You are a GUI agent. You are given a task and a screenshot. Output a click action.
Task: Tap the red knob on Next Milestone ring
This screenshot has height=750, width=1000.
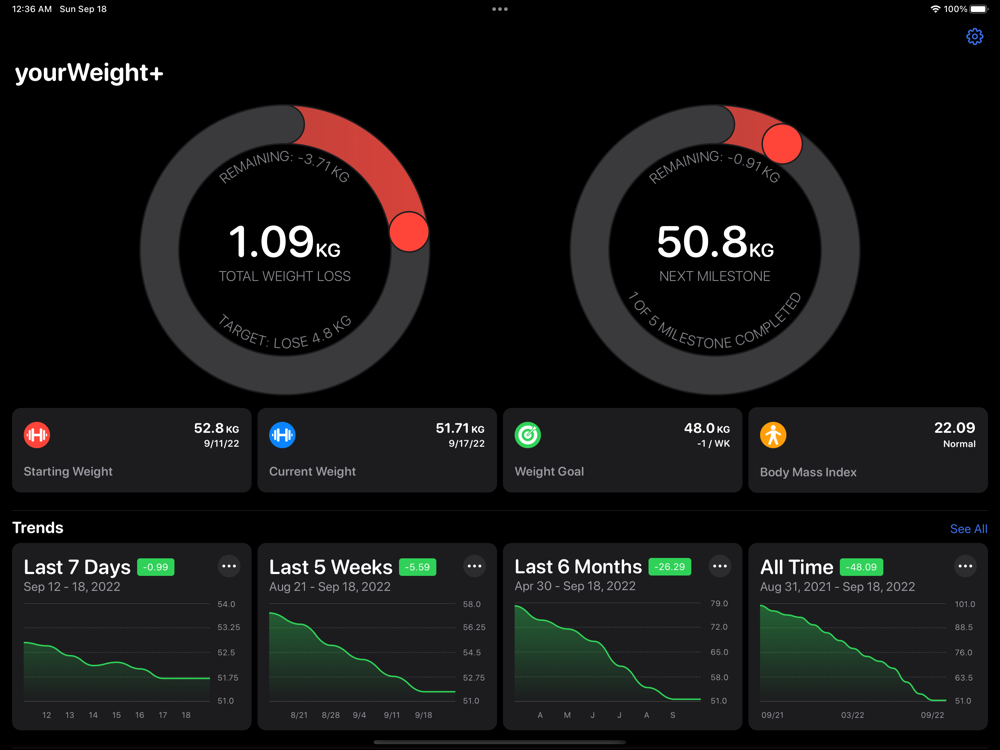tap(782, 143)
